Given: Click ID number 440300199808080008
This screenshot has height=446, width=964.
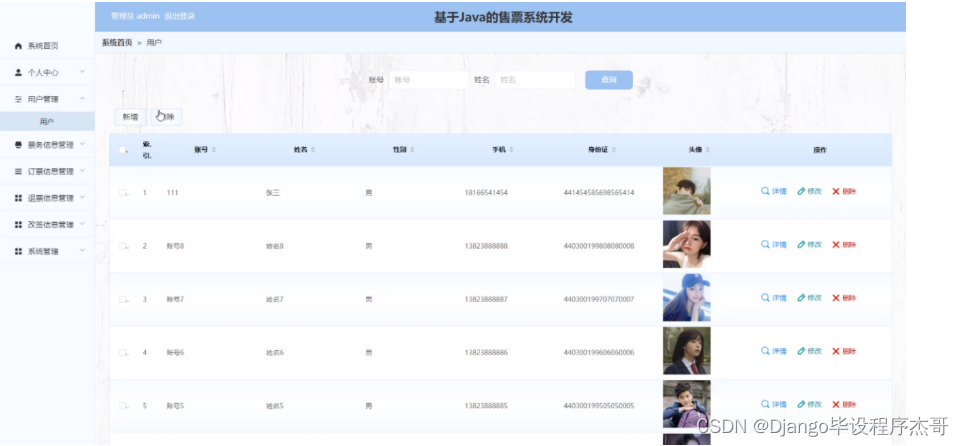Looking at the screenshot, I should pos(599,246).
